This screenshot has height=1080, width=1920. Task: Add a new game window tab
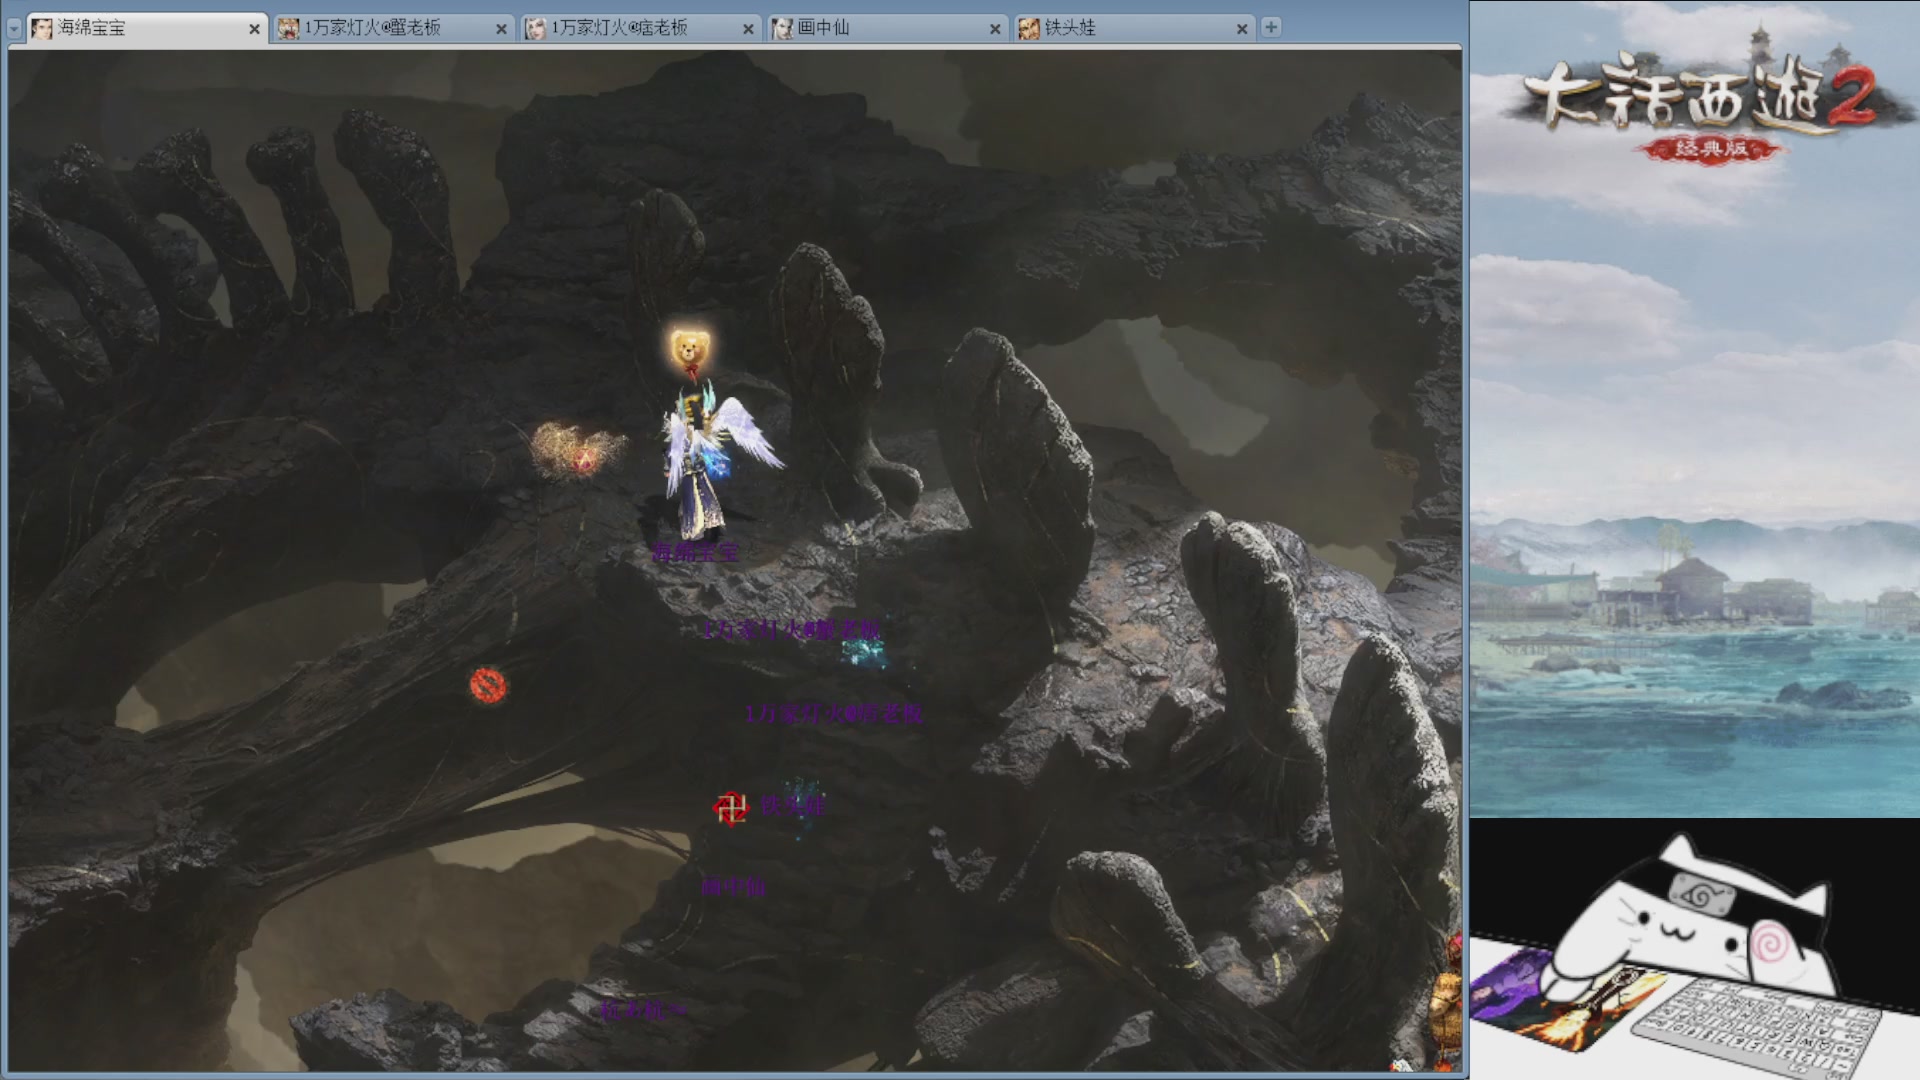(1271, 27)
